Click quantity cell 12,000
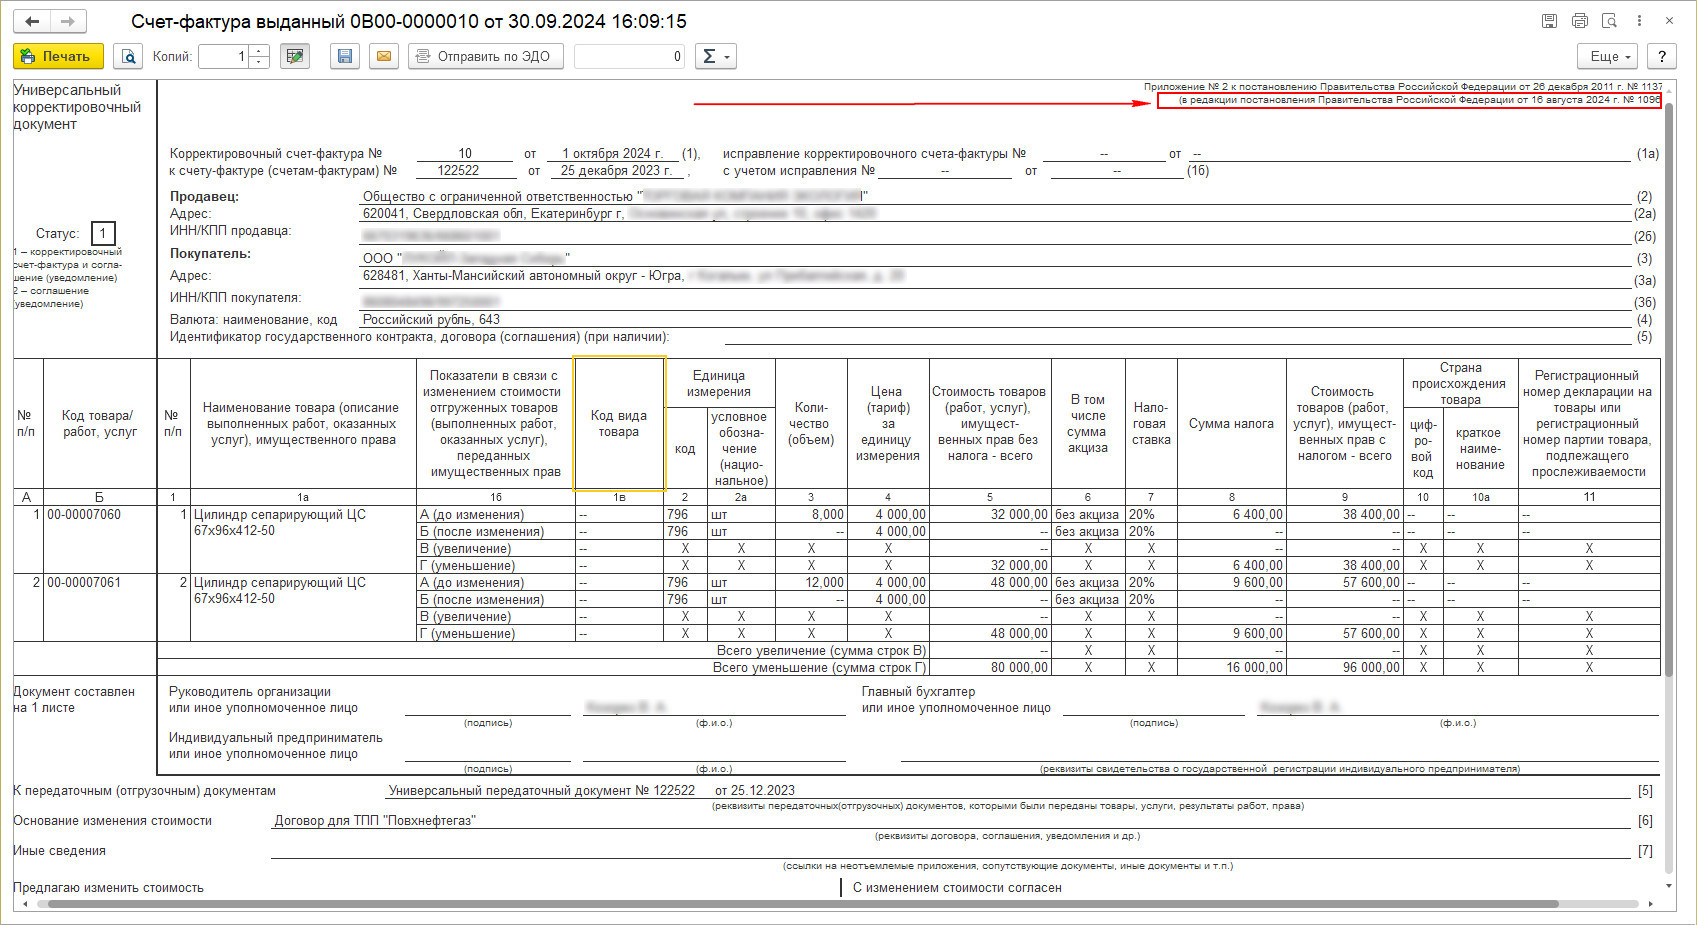Image resolution: width=1697 pixels, height=925 pixels. 811,583
